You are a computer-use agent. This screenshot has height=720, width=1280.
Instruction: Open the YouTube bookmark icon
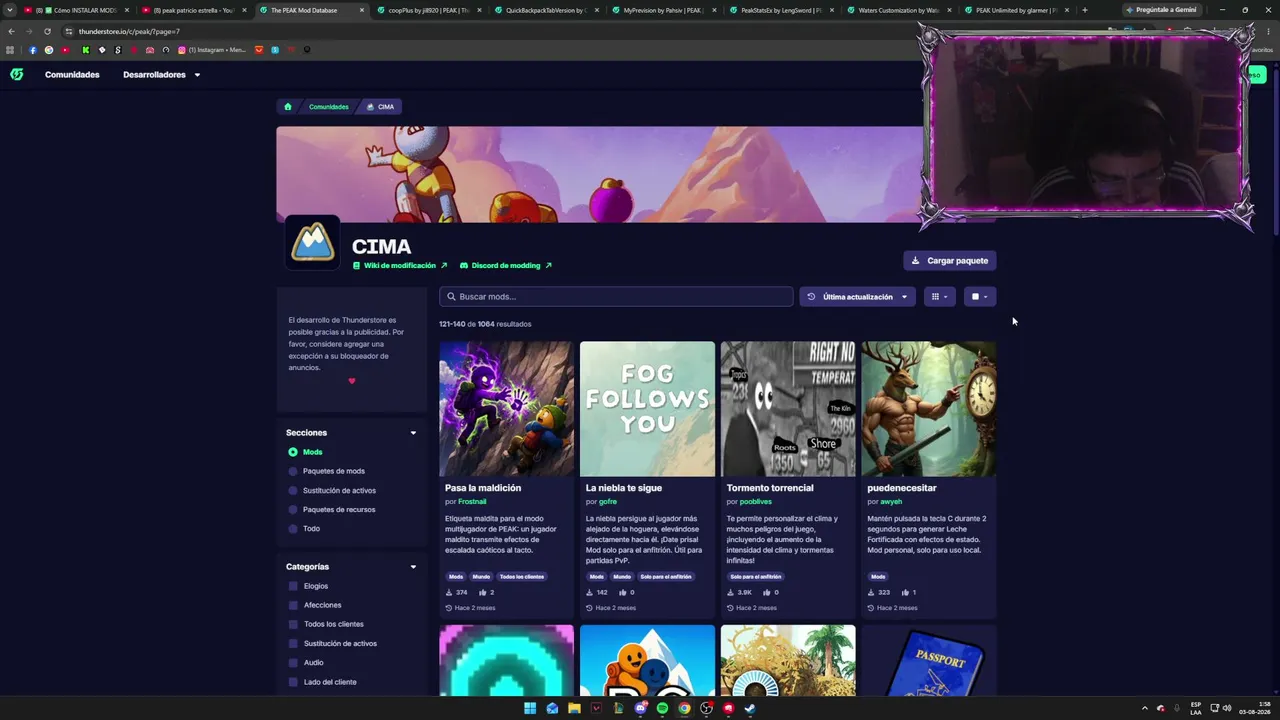point(66,50)
